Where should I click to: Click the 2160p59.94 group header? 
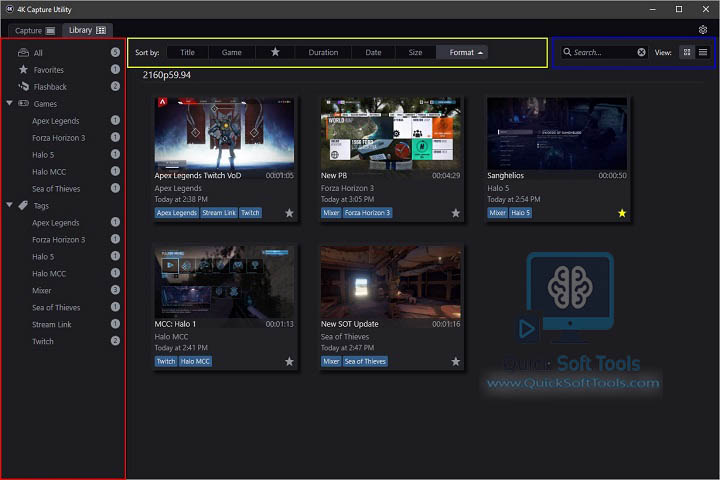(167, 75)
